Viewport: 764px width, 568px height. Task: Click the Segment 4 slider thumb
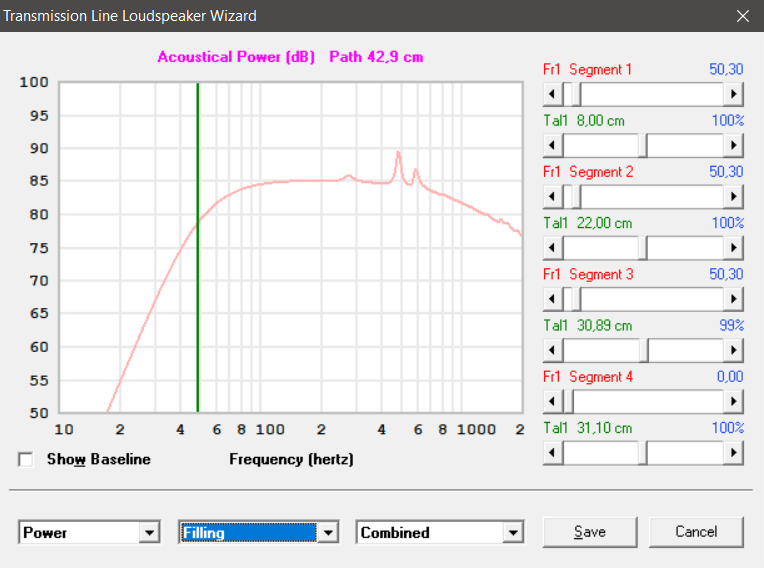(568, 401)
